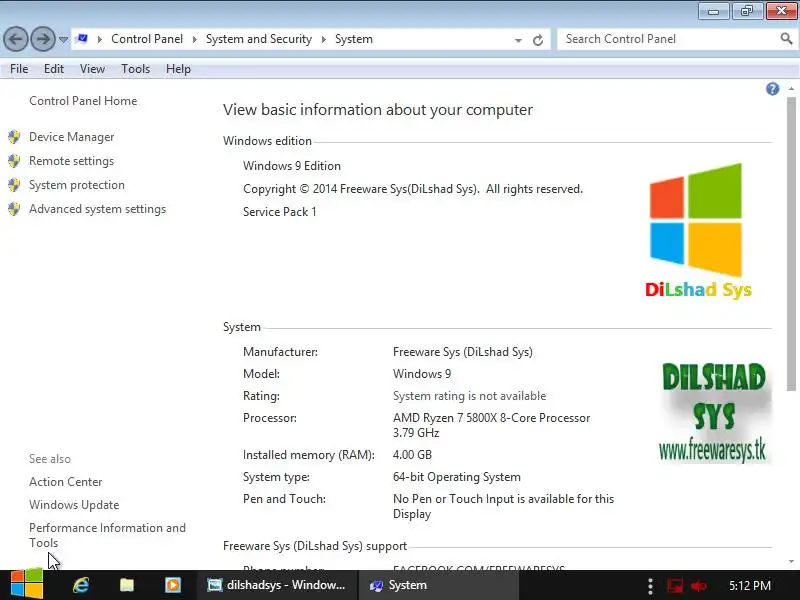This screenshot has height=600, width=800.
Task: Open address bar history dropdown arrow
Action: [518, 40]
